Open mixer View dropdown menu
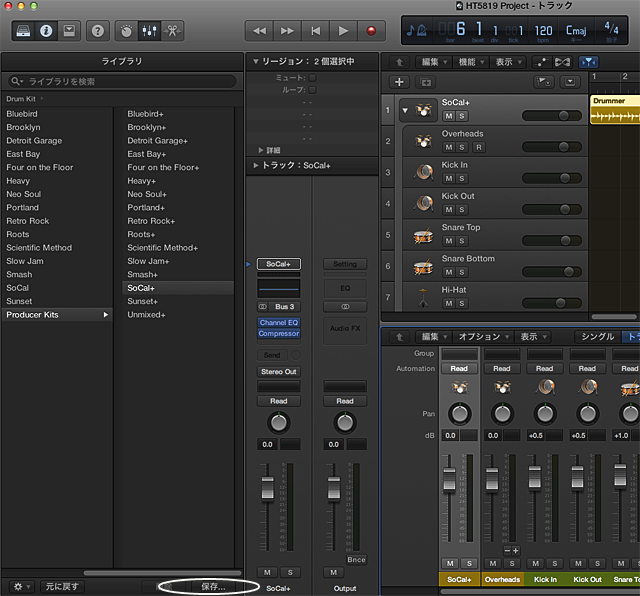This screenshot has height=596, width=640. (x=533, y=337)
